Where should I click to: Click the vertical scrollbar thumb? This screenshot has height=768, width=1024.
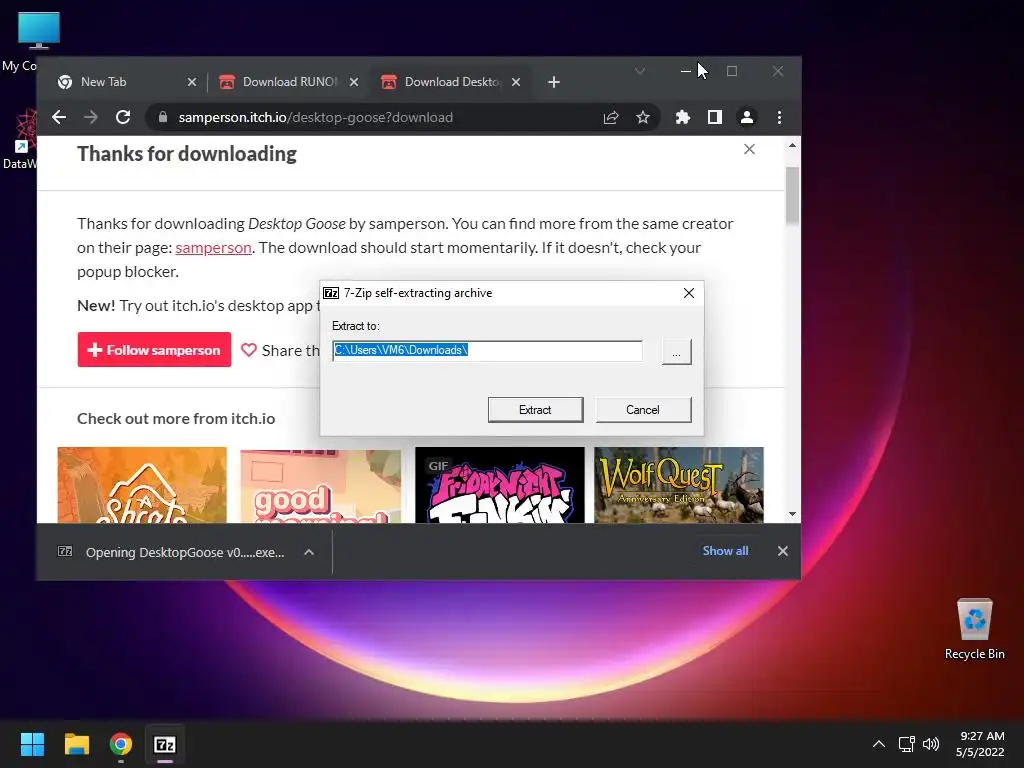pyautogui.click(x=792, y=195)
